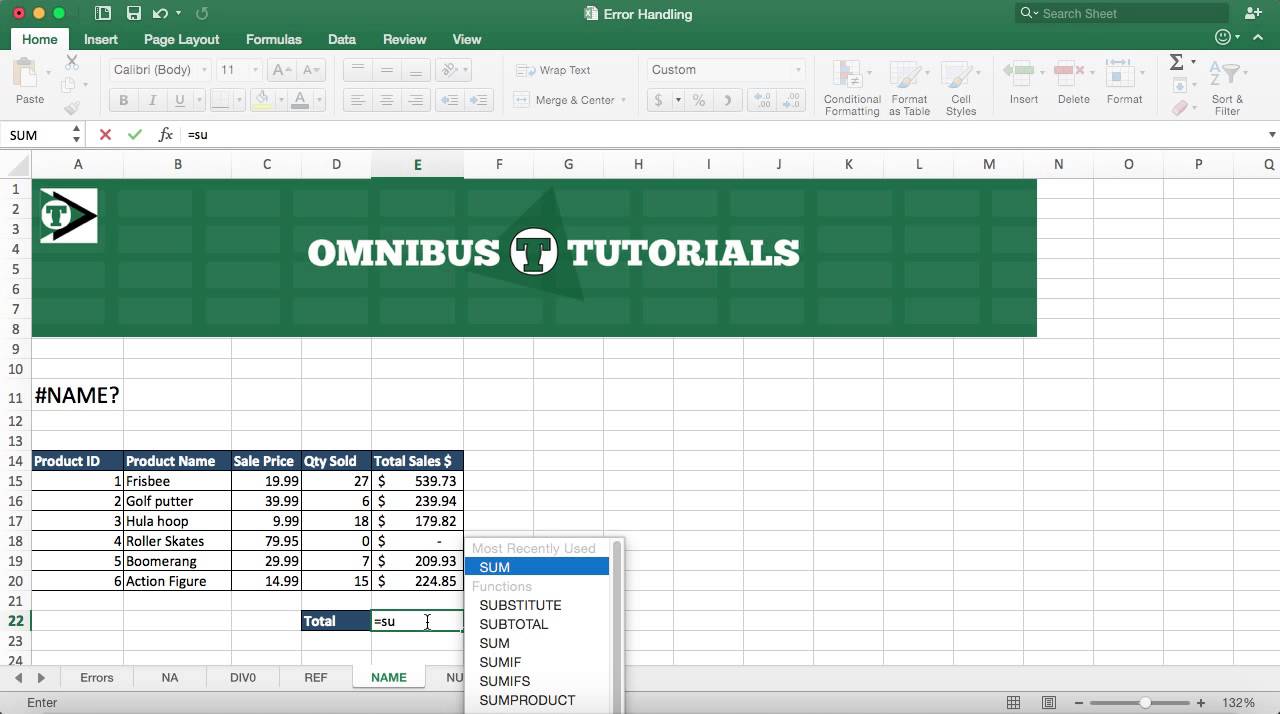
Task: Toggle Bold formatting
Action: [x=124, y=100]
